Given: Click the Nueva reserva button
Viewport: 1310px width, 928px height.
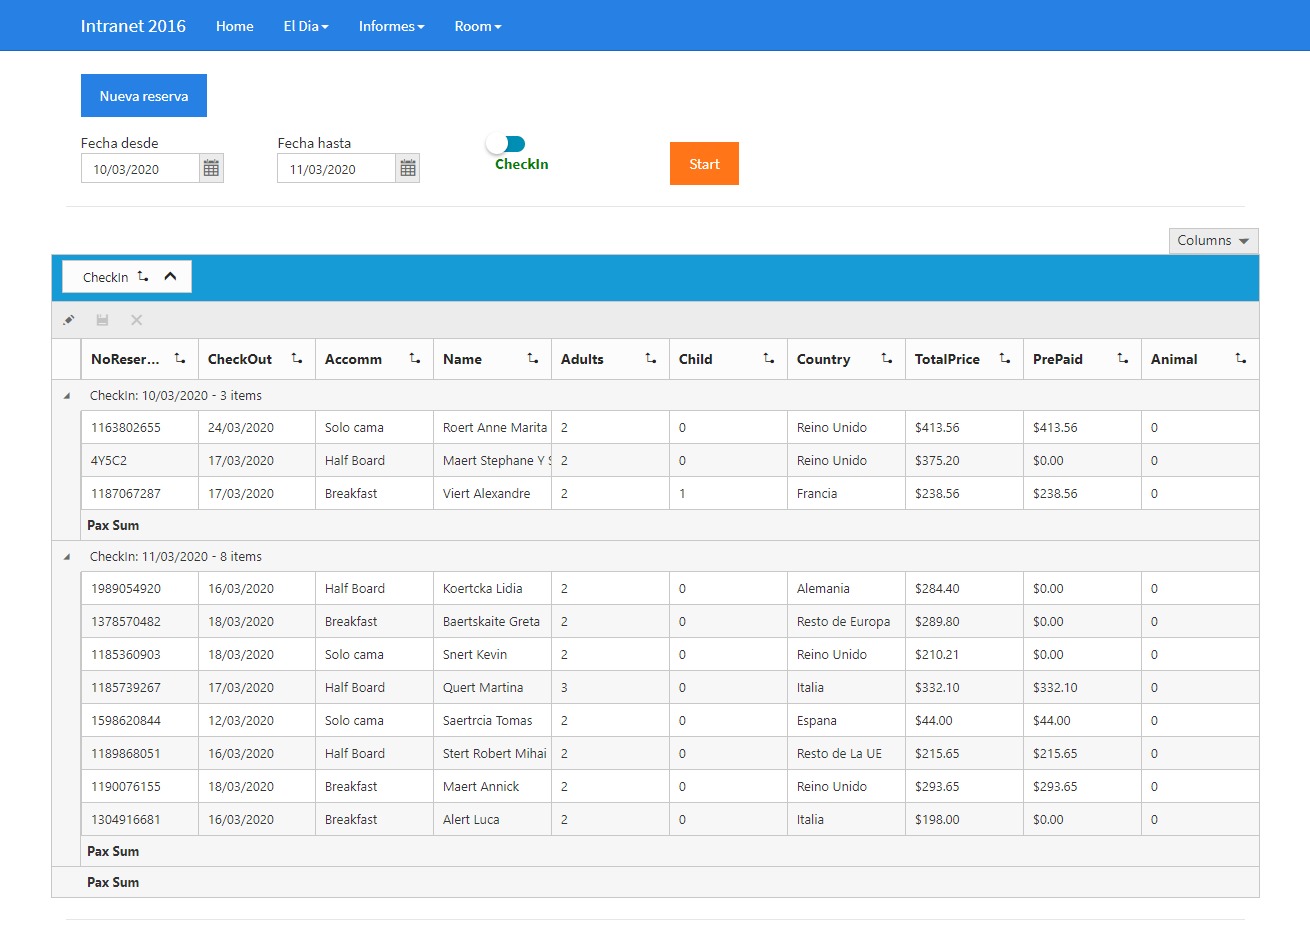Looking at the screenshot, I should [x=144, y=96].
